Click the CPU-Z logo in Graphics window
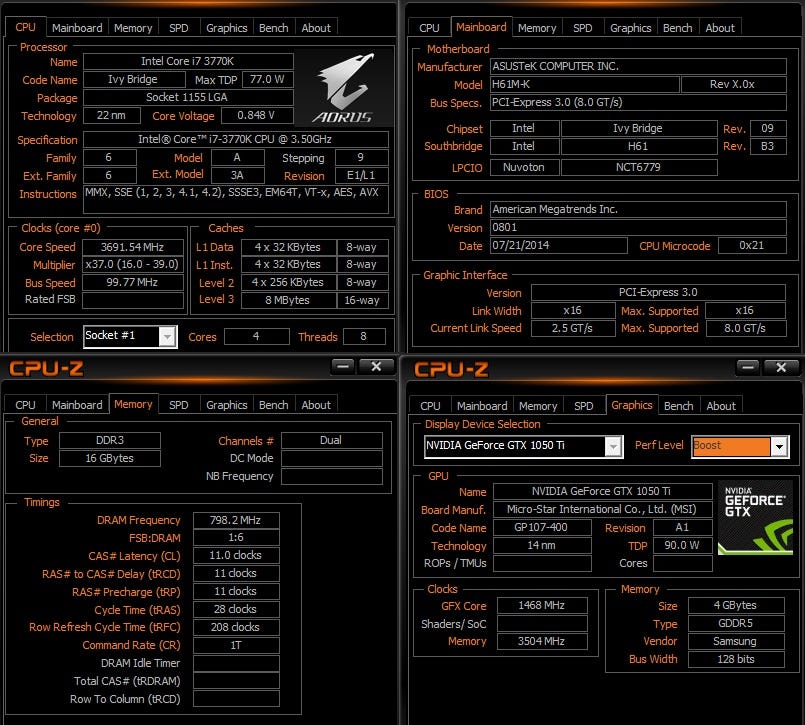 click(x=451, y=369)
